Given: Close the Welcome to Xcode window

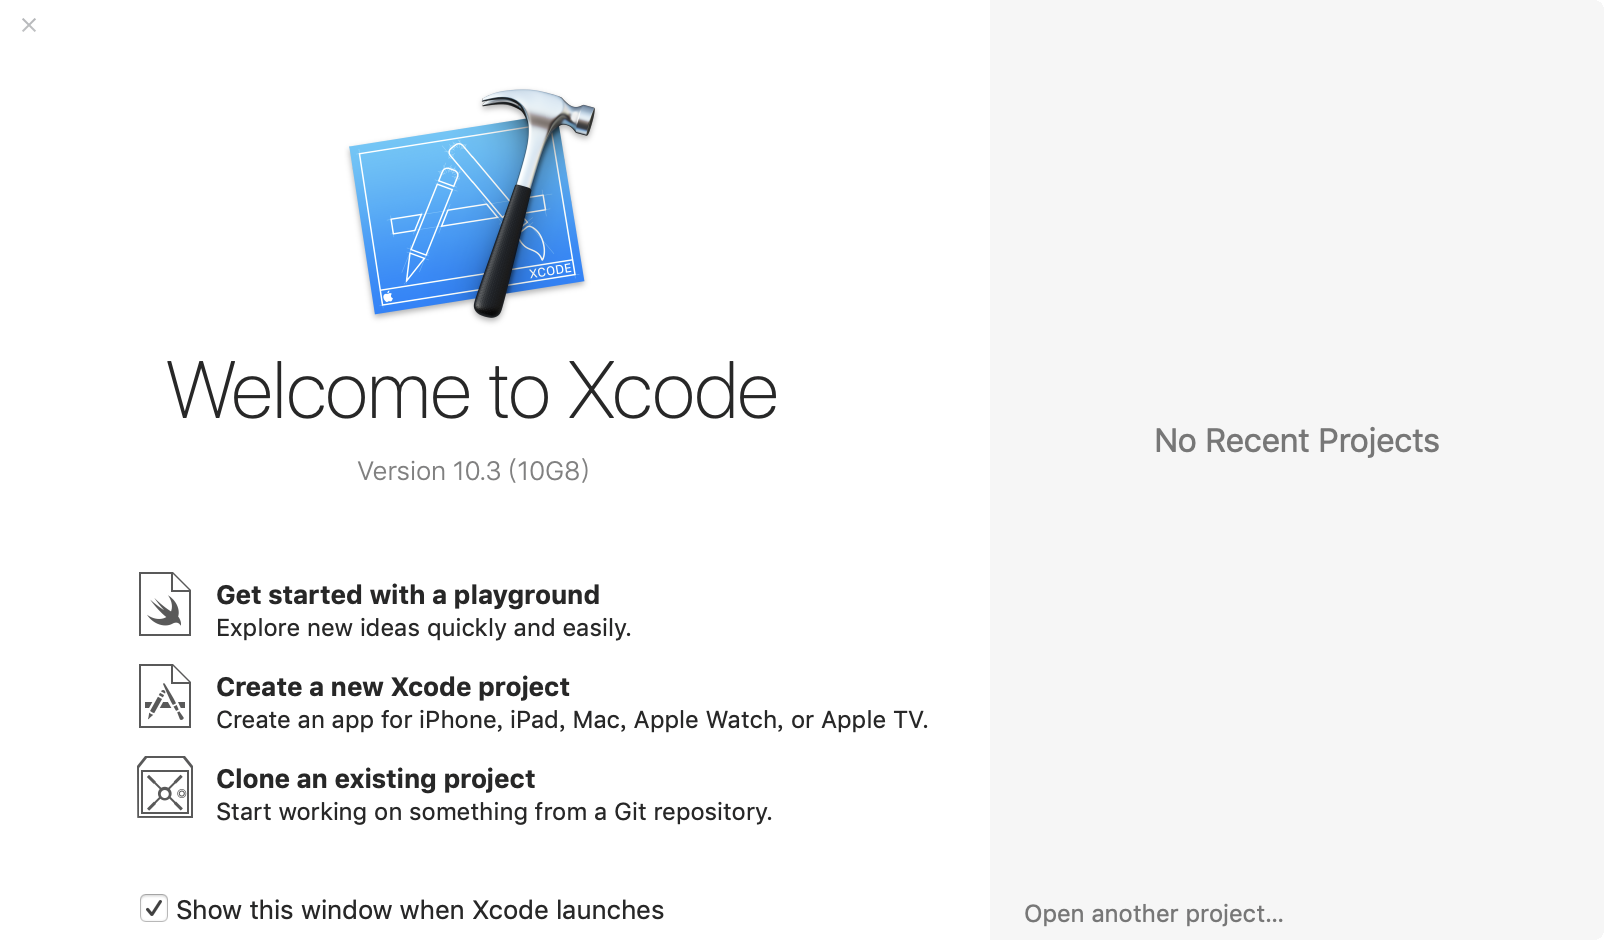Looking at the screenshot, I should (x=29, y=25).
